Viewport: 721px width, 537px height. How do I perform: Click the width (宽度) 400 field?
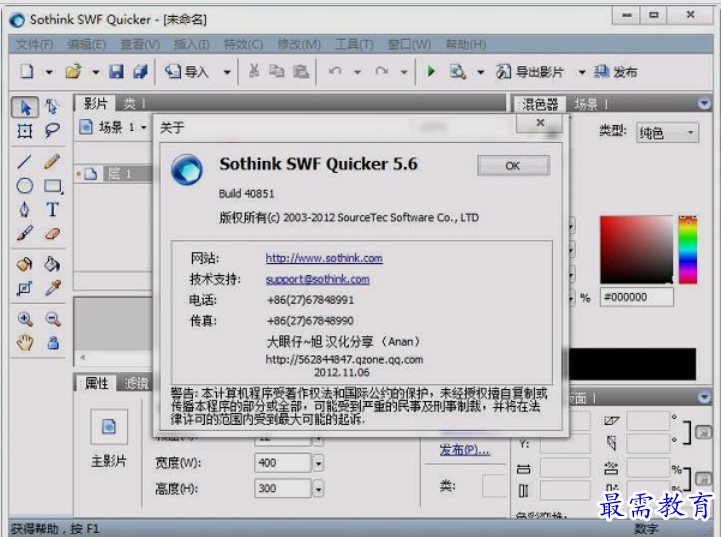tap(283, 463)
